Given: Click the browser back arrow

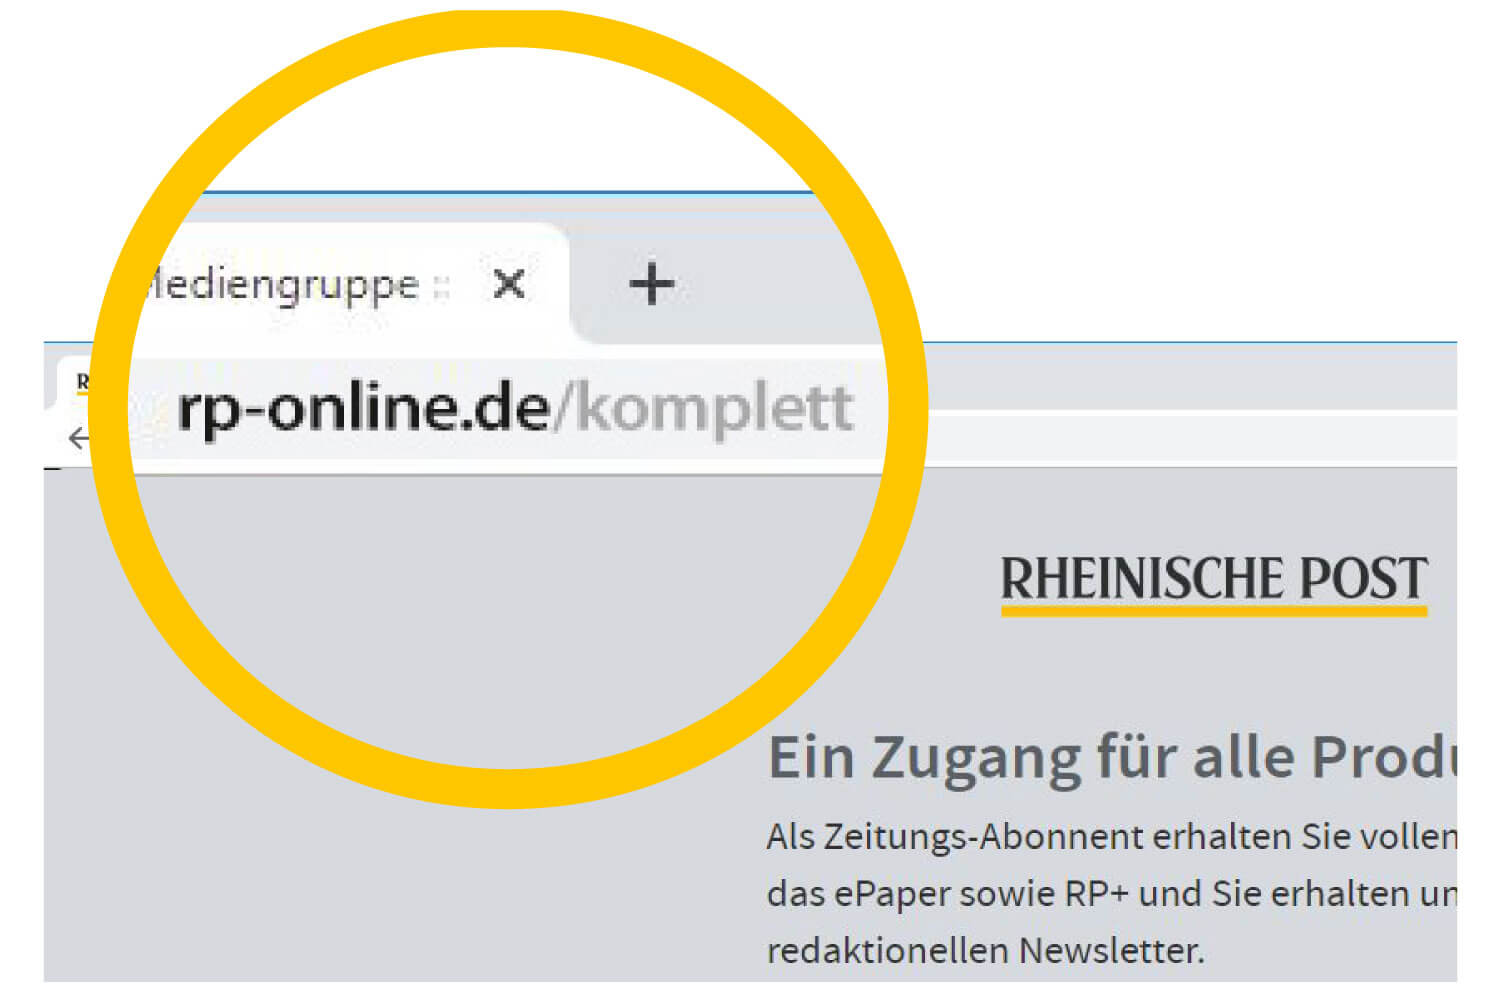Looking at the screenshot, I should pyautogui.click(x=78, y=438).
